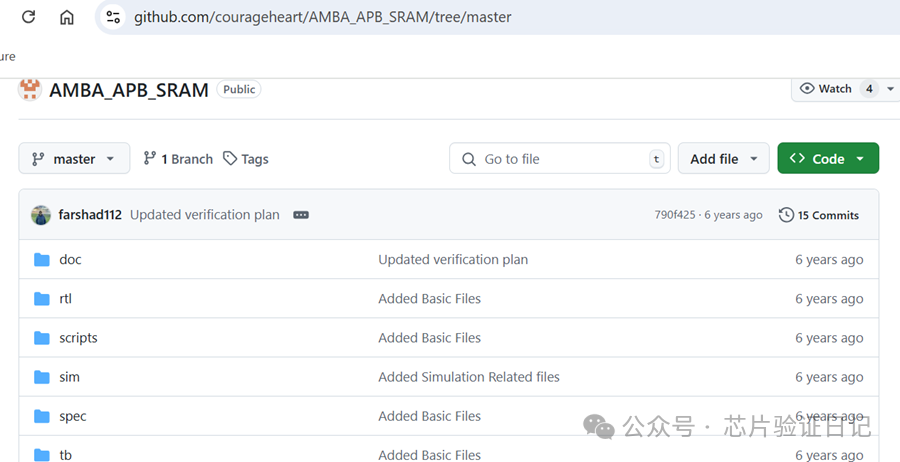This screenshot has width=900, height=462.
Task: Open the doc folder
Action: point(70,259)
